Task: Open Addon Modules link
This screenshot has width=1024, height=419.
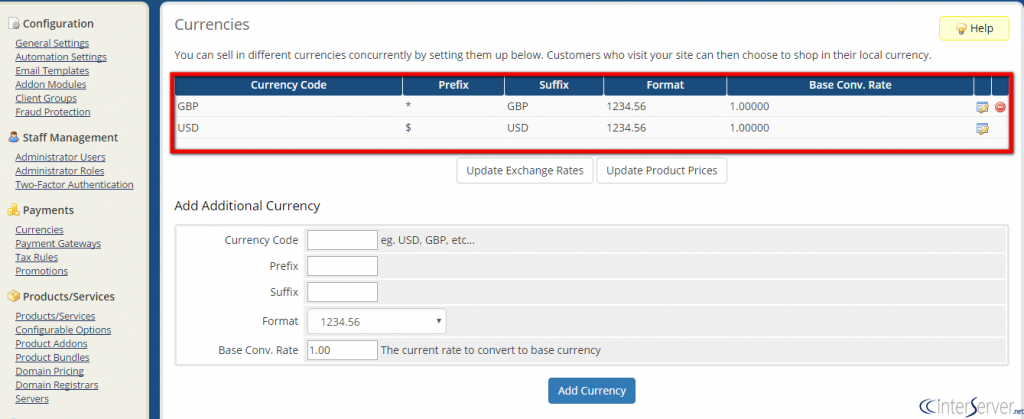Action: pos(50,84)
